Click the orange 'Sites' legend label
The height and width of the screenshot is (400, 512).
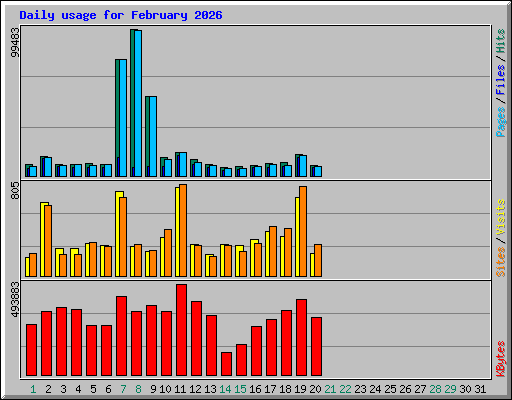click(x=501, y=262)
